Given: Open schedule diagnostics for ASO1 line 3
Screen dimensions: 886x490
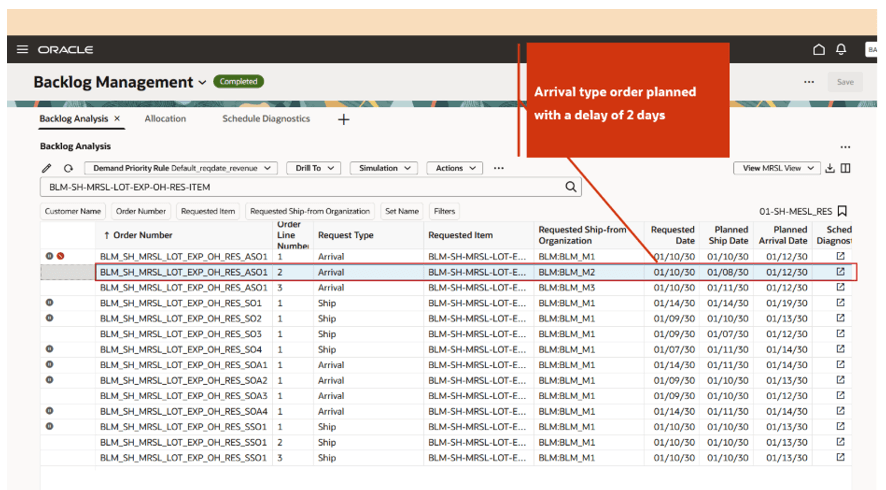Looking at the screenshot, I should coord(841,287).
